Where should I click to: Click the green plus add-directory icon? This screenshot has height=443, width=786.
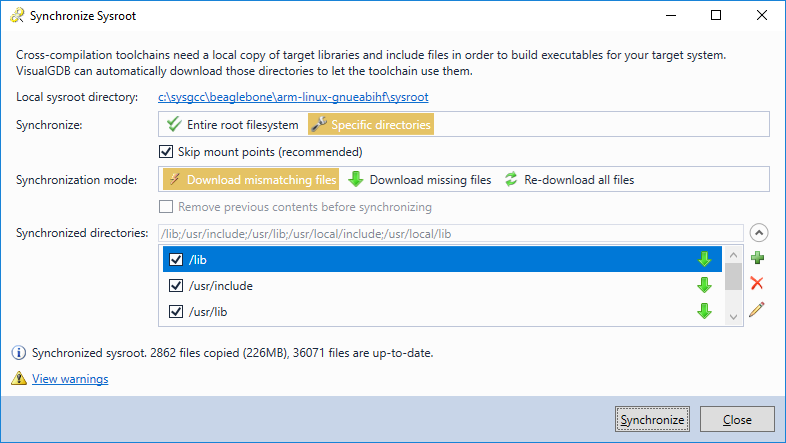click(757, 258)
